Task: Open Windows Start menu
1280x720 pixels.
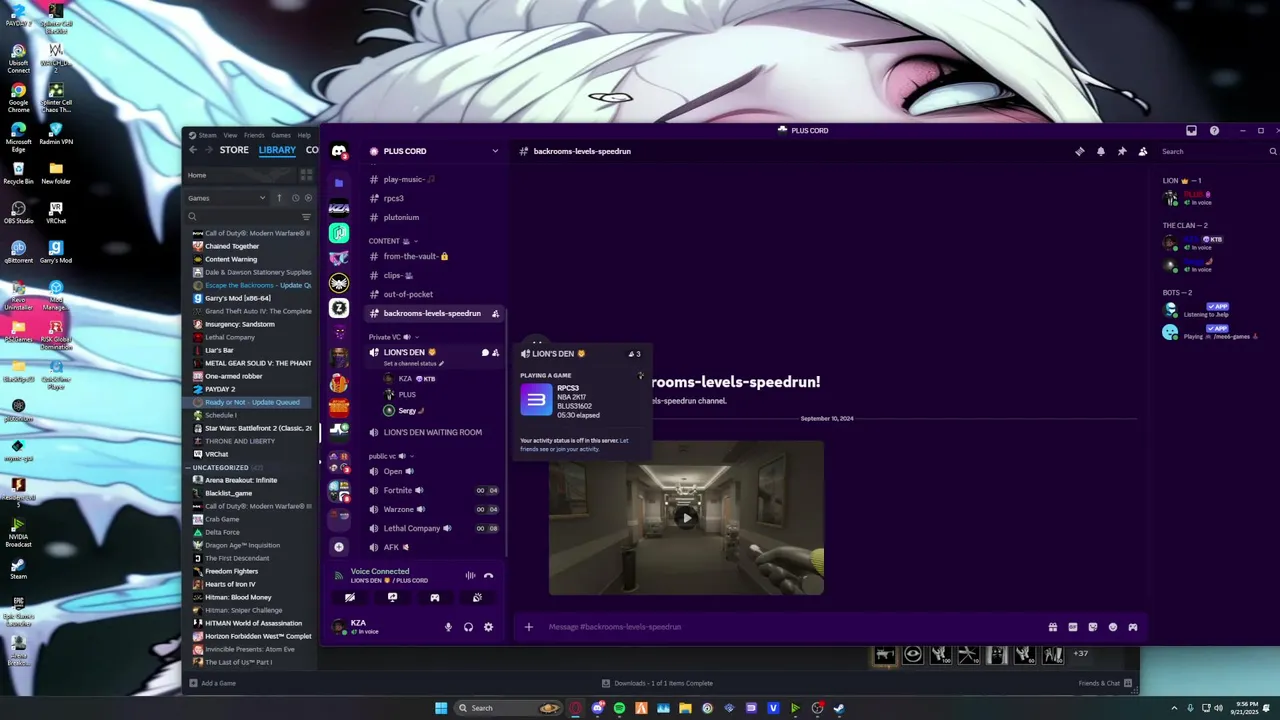Action: point(441,708)
